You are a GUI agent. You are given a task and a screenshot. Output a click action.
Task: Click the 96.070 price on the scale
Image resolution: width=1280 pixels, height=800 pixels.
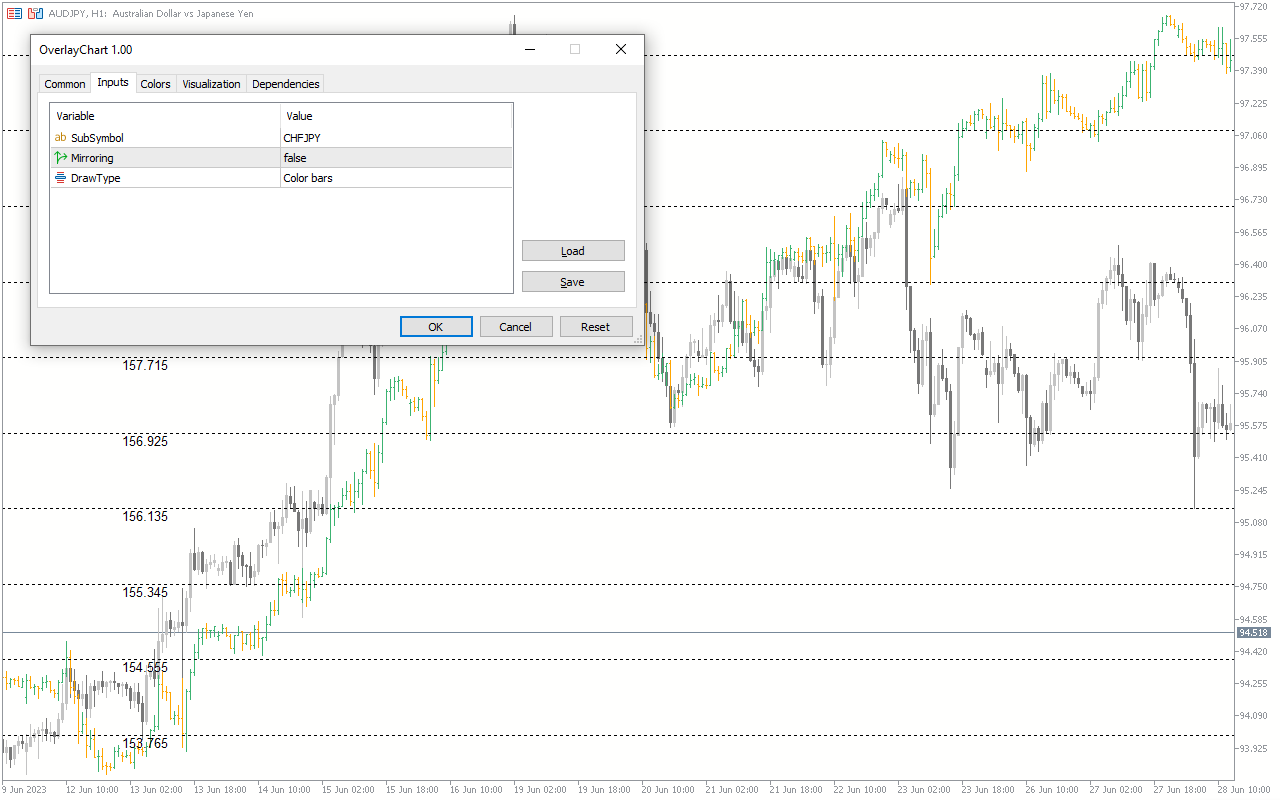(1254, 329)
